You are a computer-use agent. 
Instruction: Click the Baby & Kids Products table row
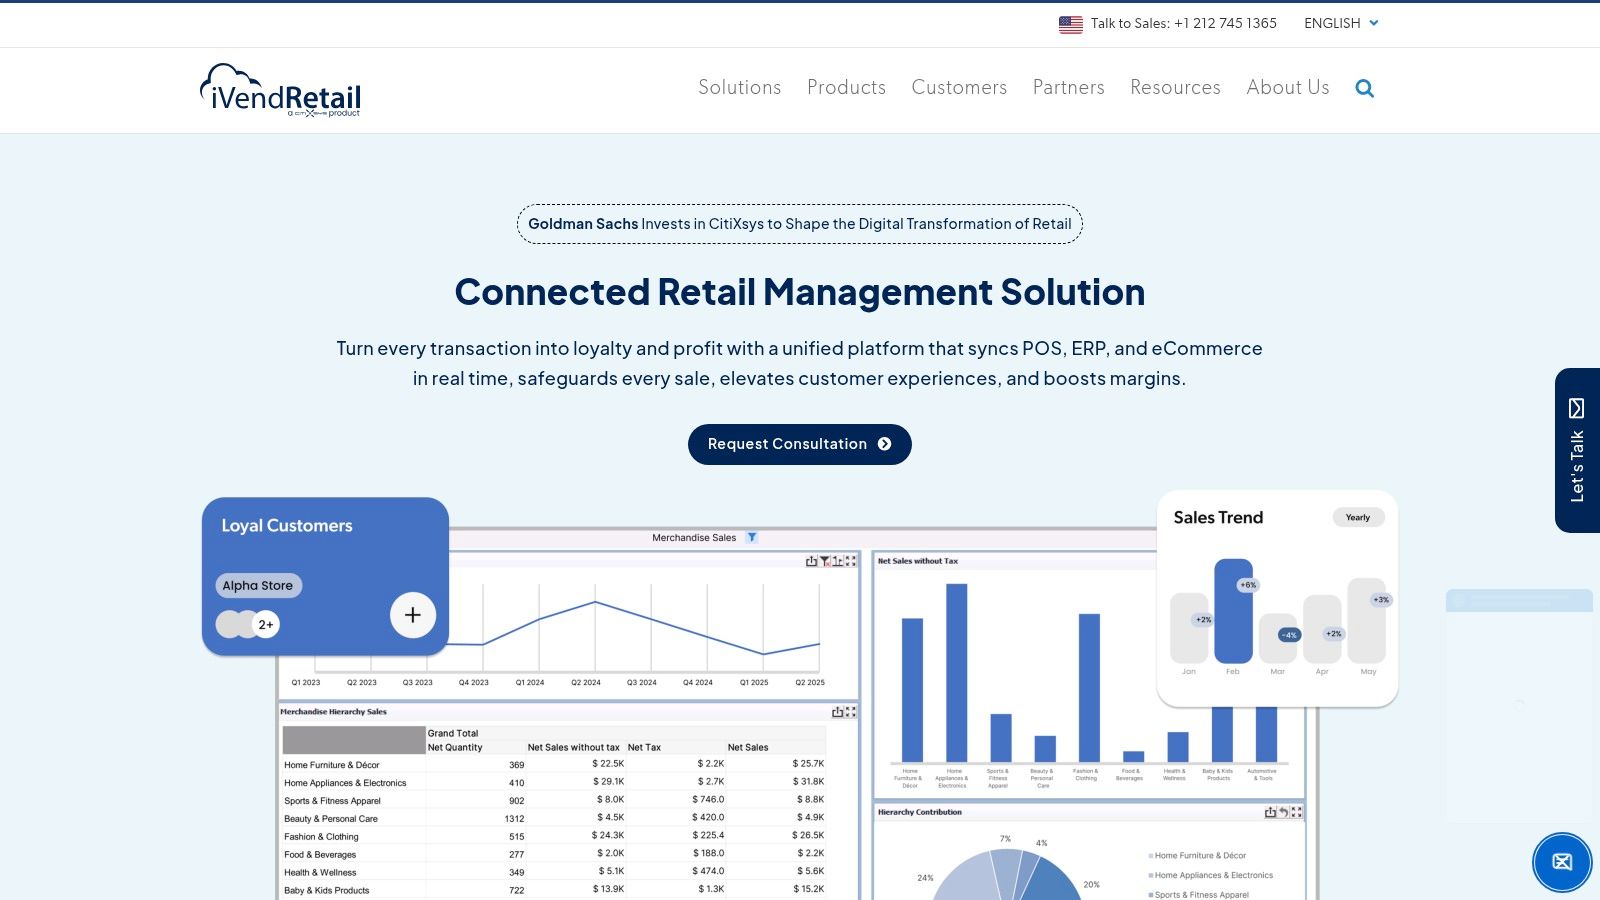tap(554, 890)
